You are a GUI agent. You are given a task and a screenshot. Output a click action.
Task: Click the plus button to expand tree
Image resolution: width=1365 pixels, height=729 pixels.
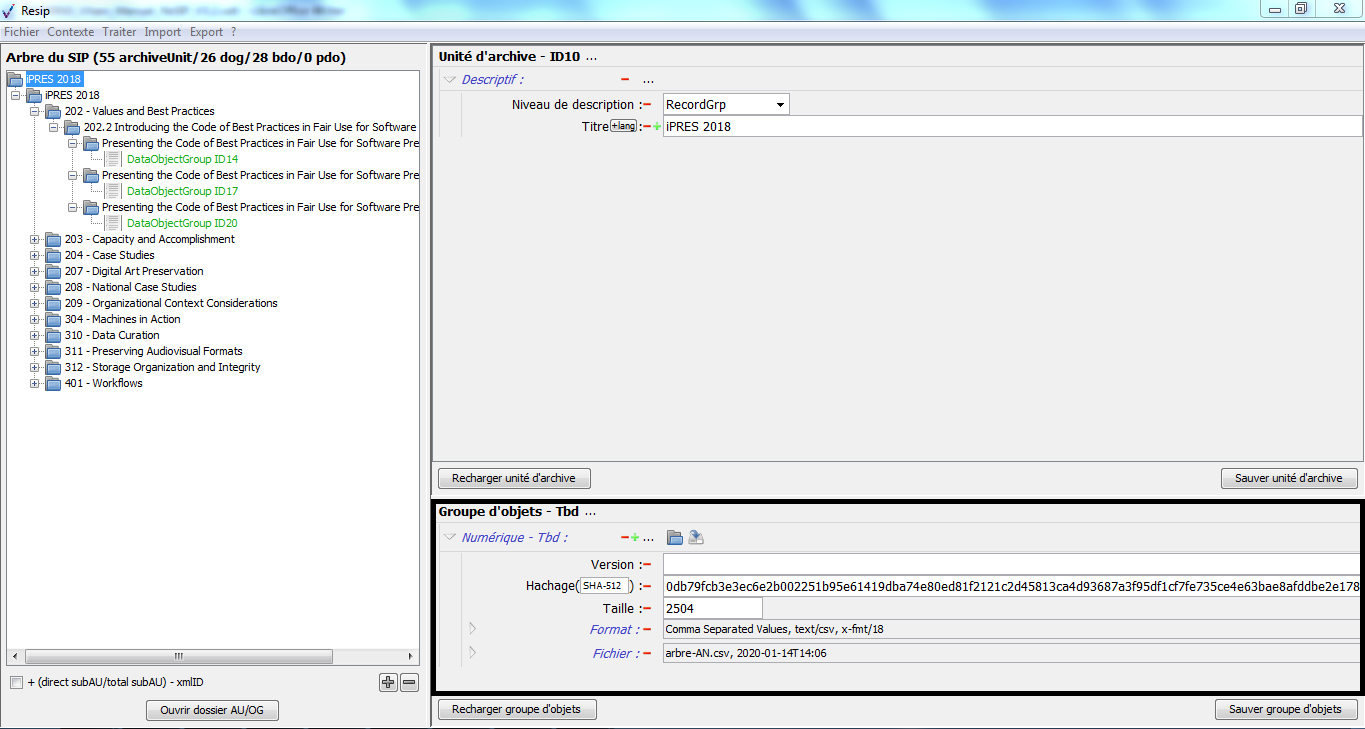point(388,683)
